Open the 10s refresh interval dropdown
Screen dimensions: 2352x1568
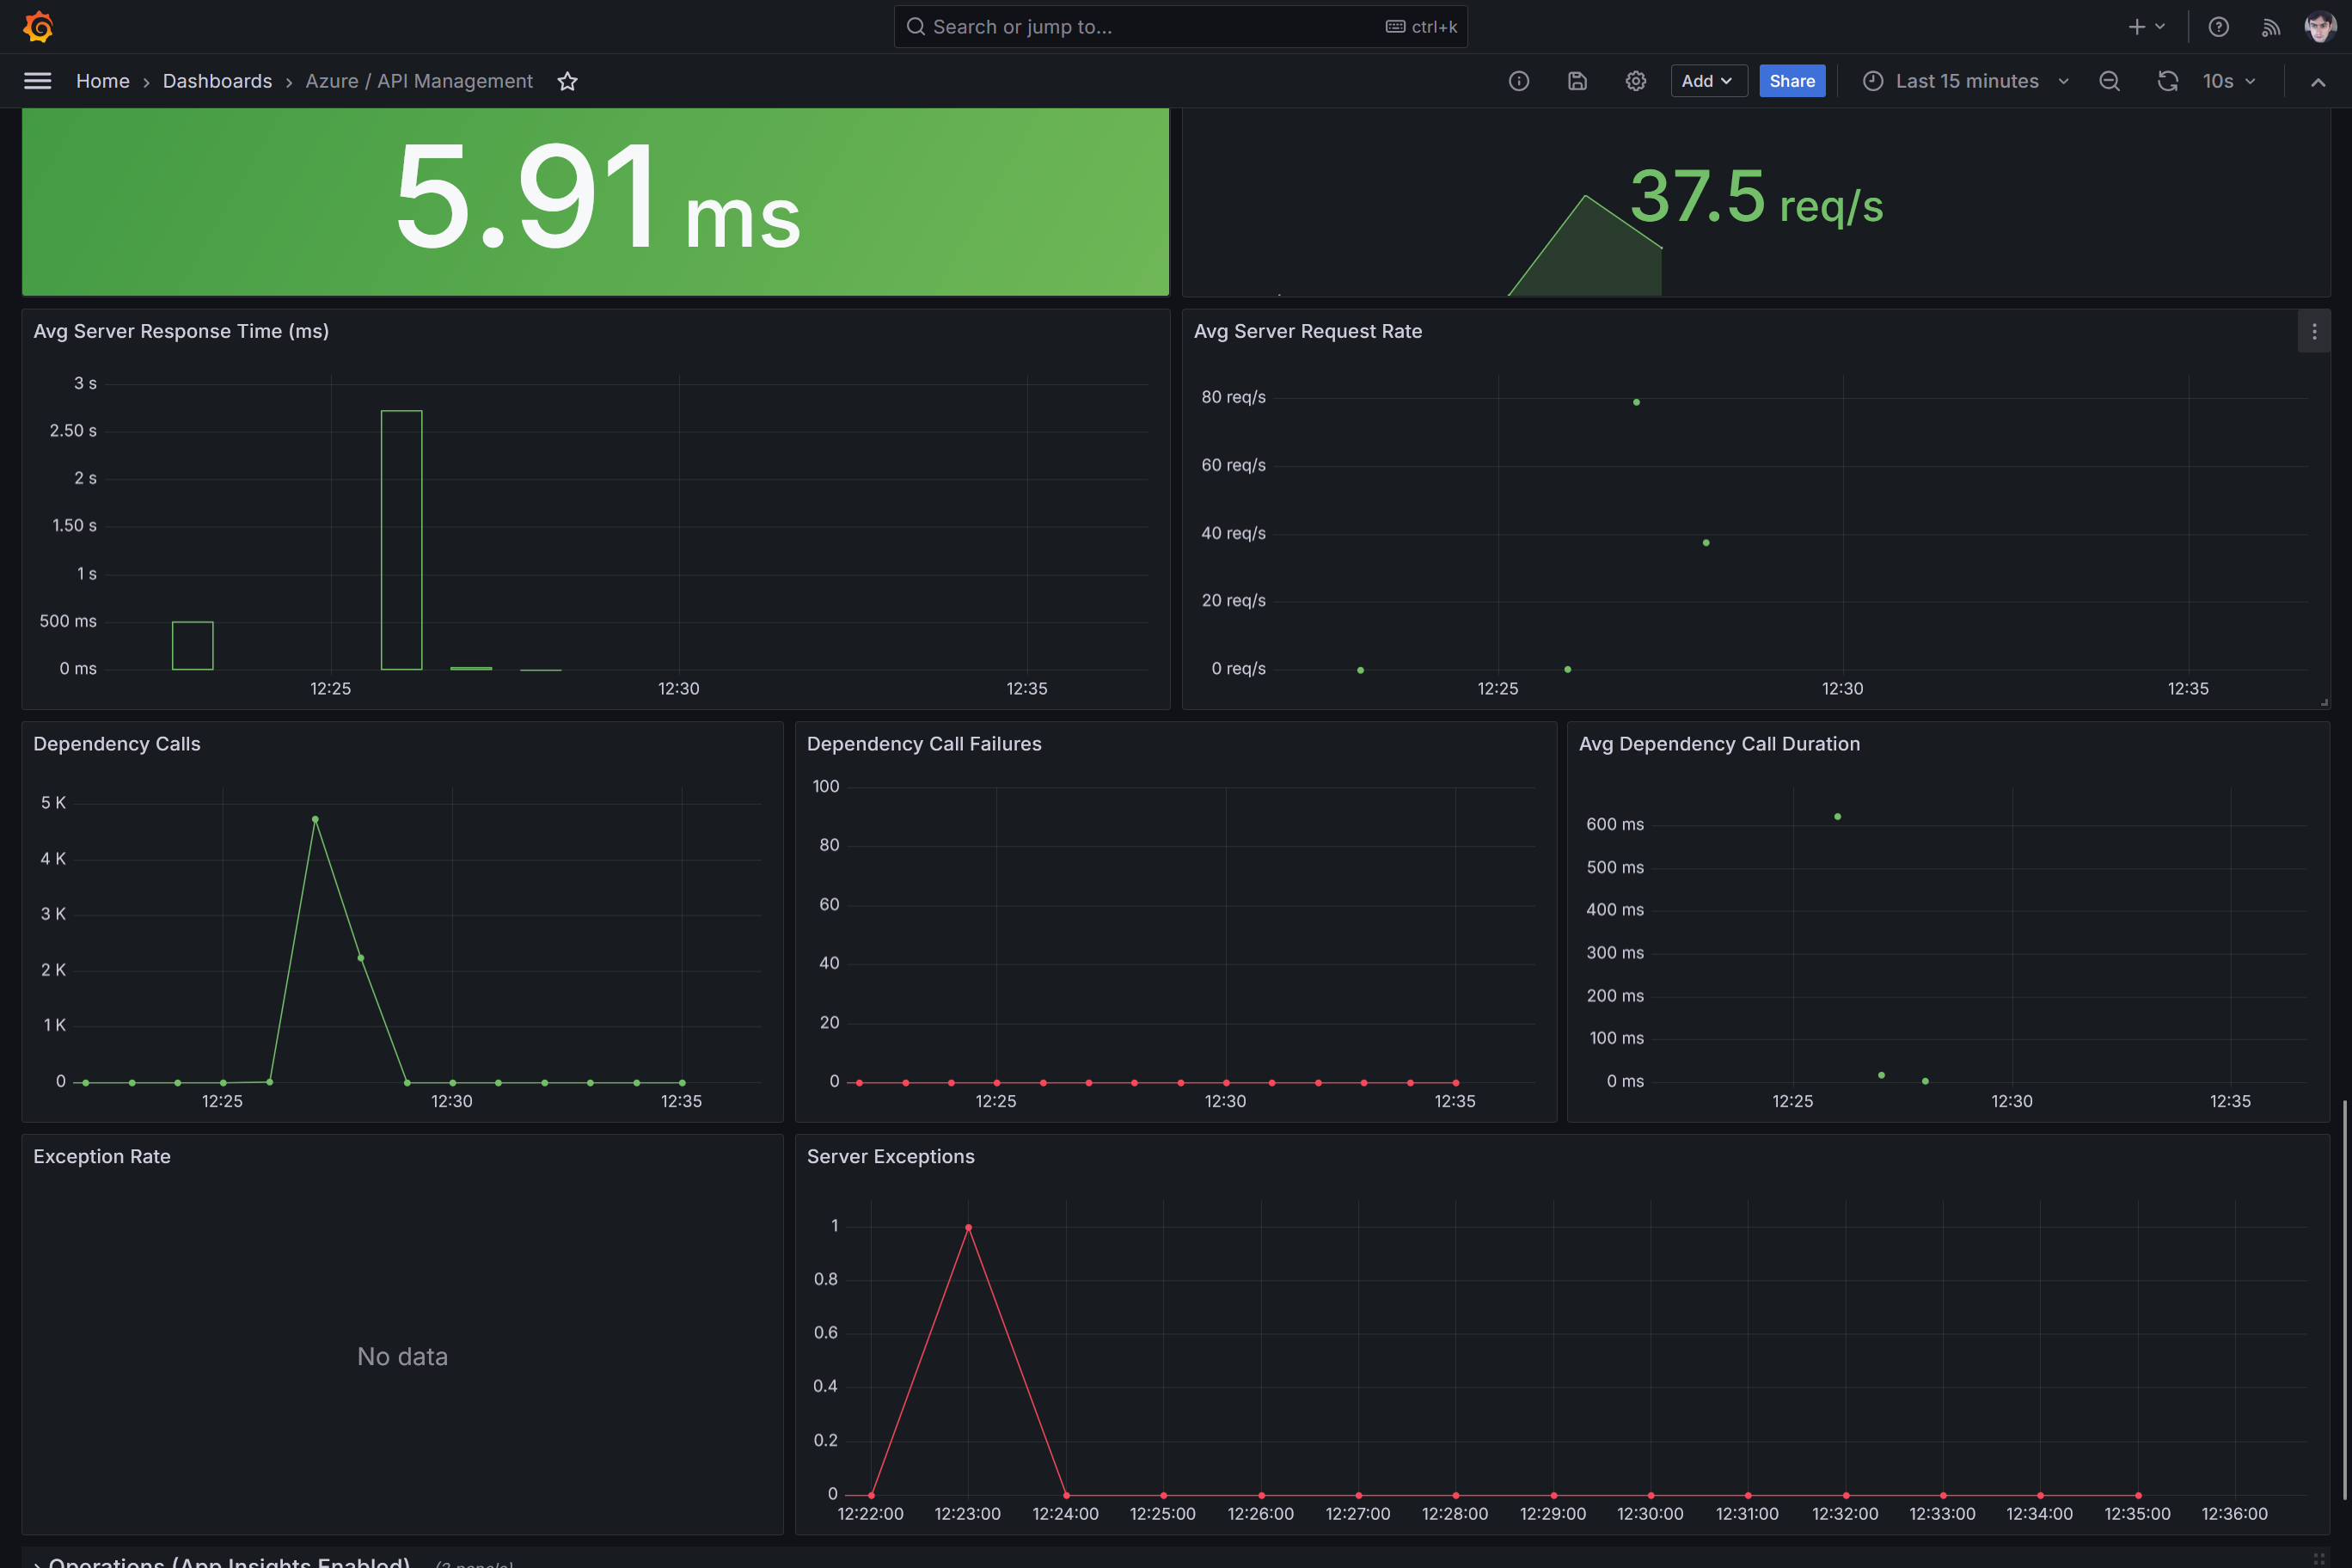point(2229,81)
